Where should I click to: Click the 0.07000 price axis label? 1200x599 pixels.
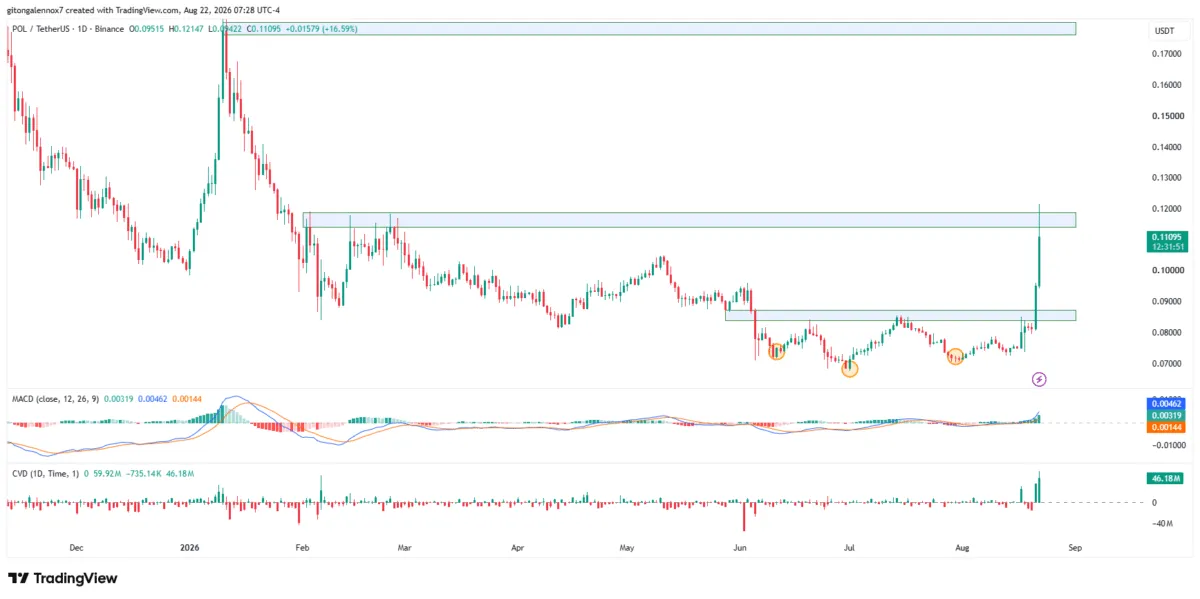(1168, 363)
